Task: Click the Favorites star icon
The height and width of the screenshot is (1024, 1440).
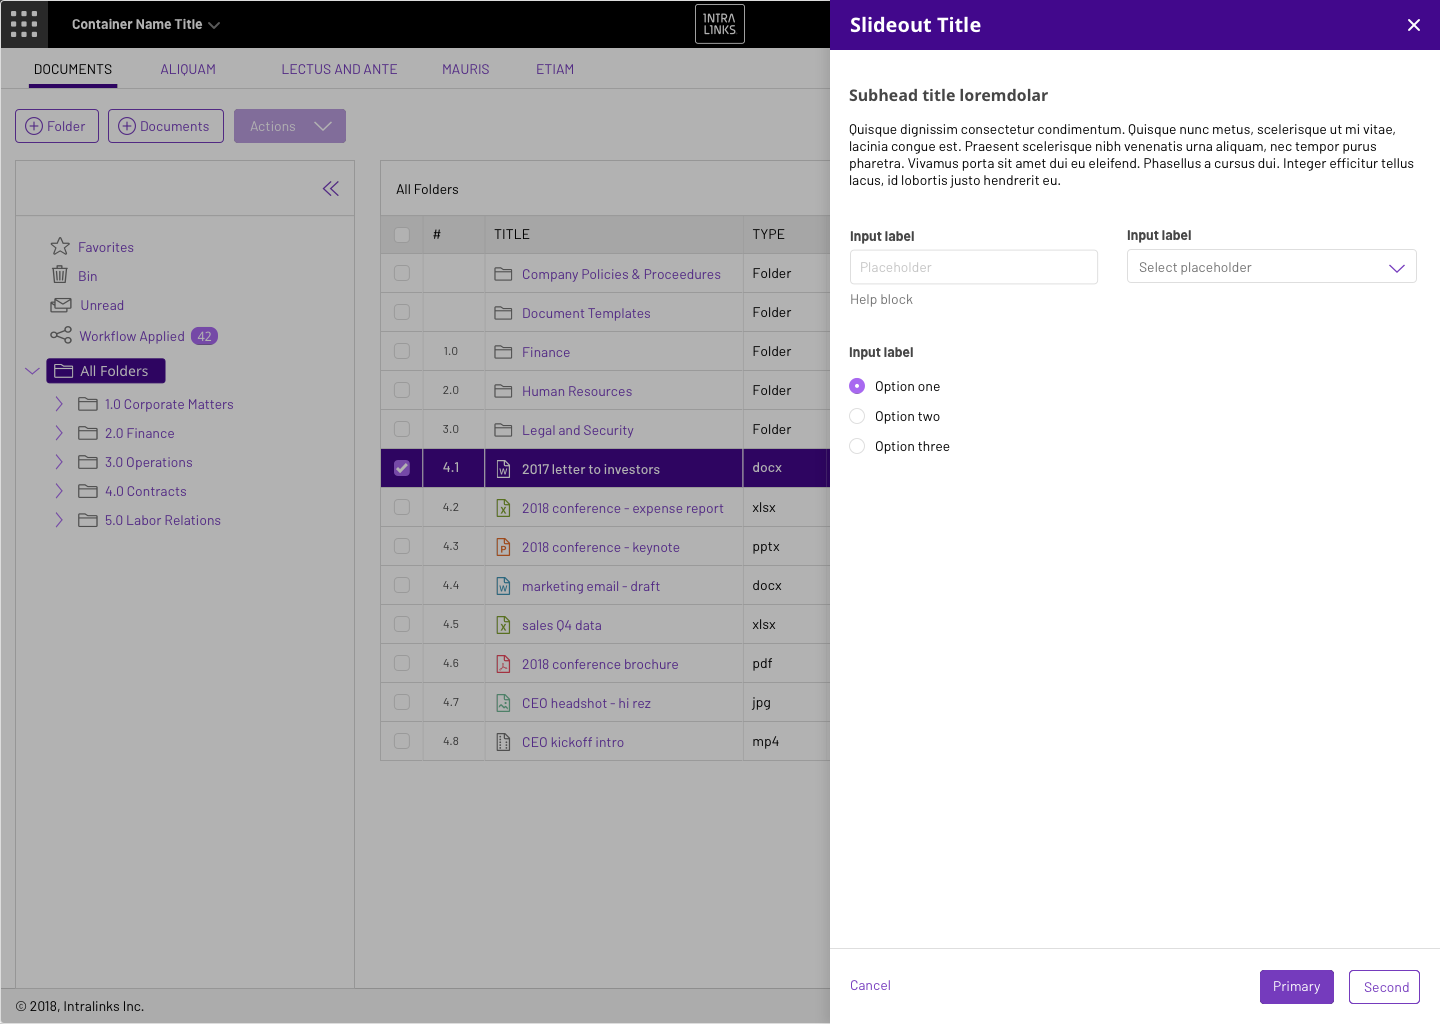Action: (x=60, y=246)
